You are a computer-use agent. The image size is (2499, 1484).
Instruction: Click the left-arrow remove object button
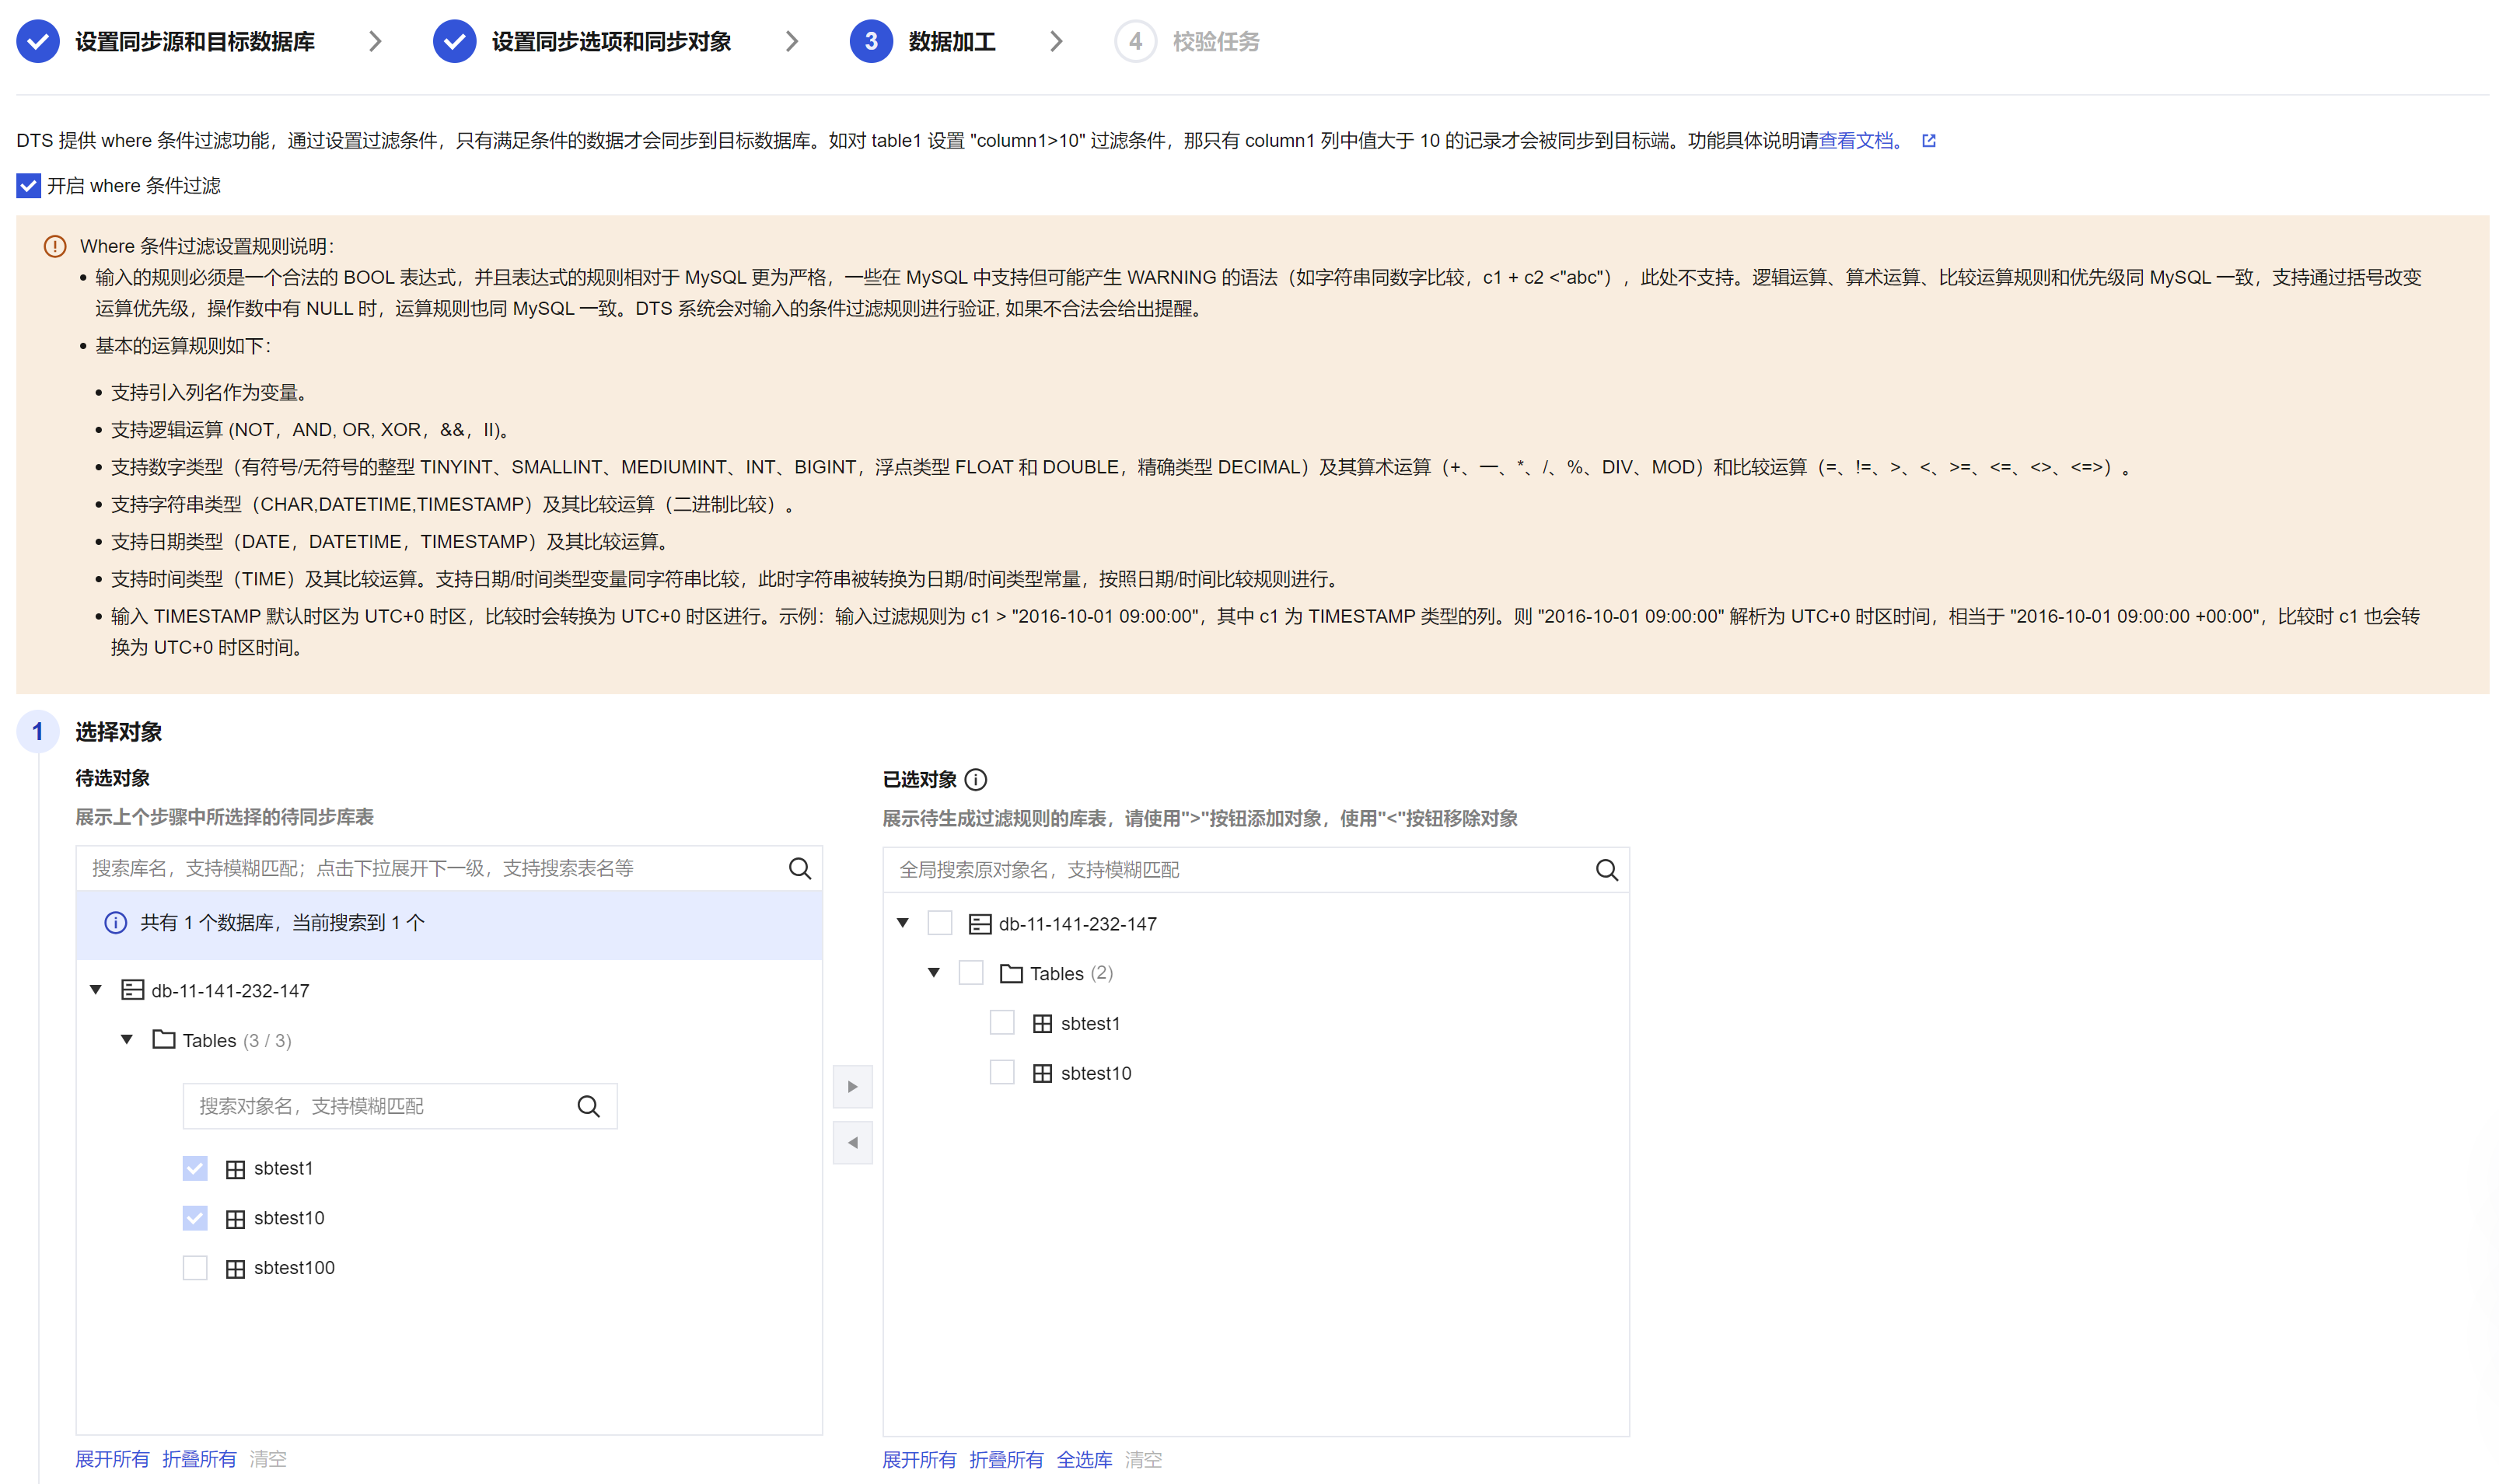pyautogui.click(x=852, y=1142)
